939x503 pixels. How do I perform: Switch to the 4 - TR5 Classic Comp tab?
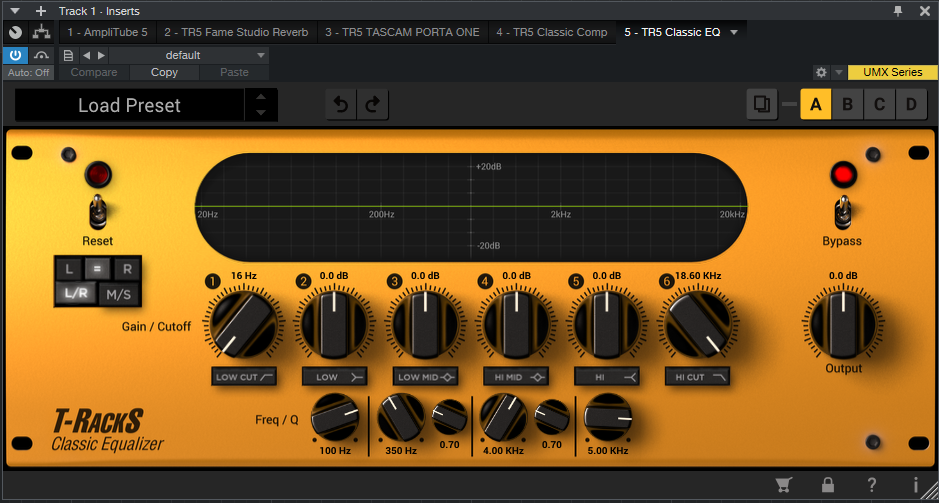(552, 32)
